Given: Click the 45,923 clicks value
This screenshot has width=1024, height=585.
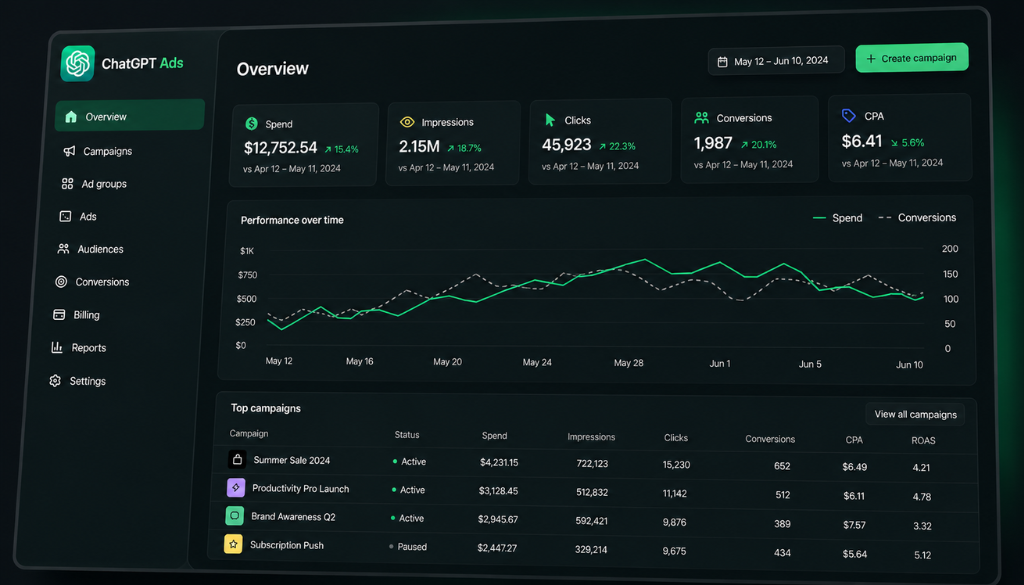Looking at the screenshot, I should point(566,144).
